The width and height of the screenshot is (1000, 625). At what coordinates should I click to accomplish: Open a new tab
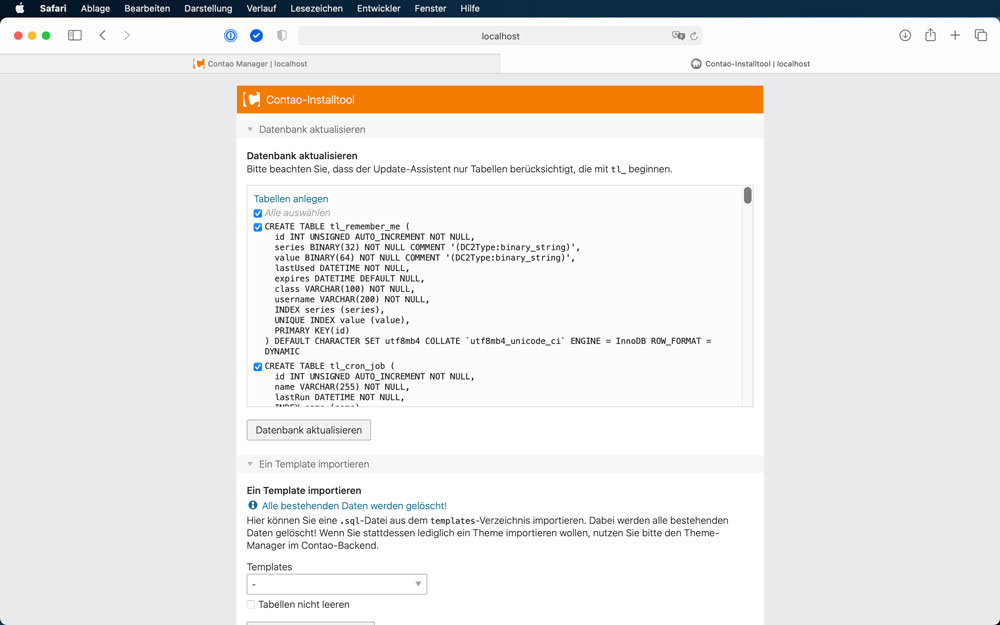tap(955, 36)
